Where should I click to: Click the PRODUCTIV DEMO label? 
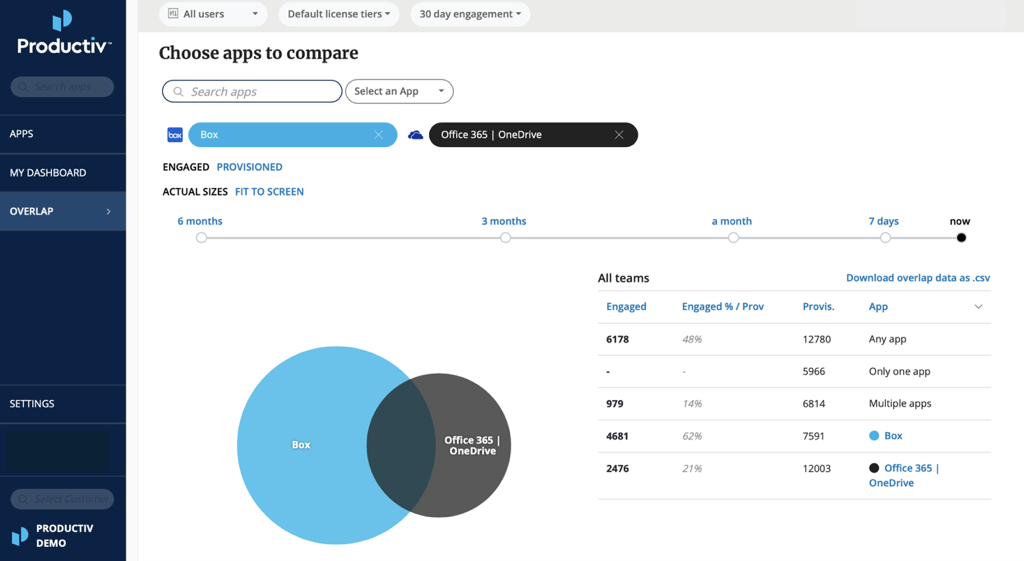65,536
